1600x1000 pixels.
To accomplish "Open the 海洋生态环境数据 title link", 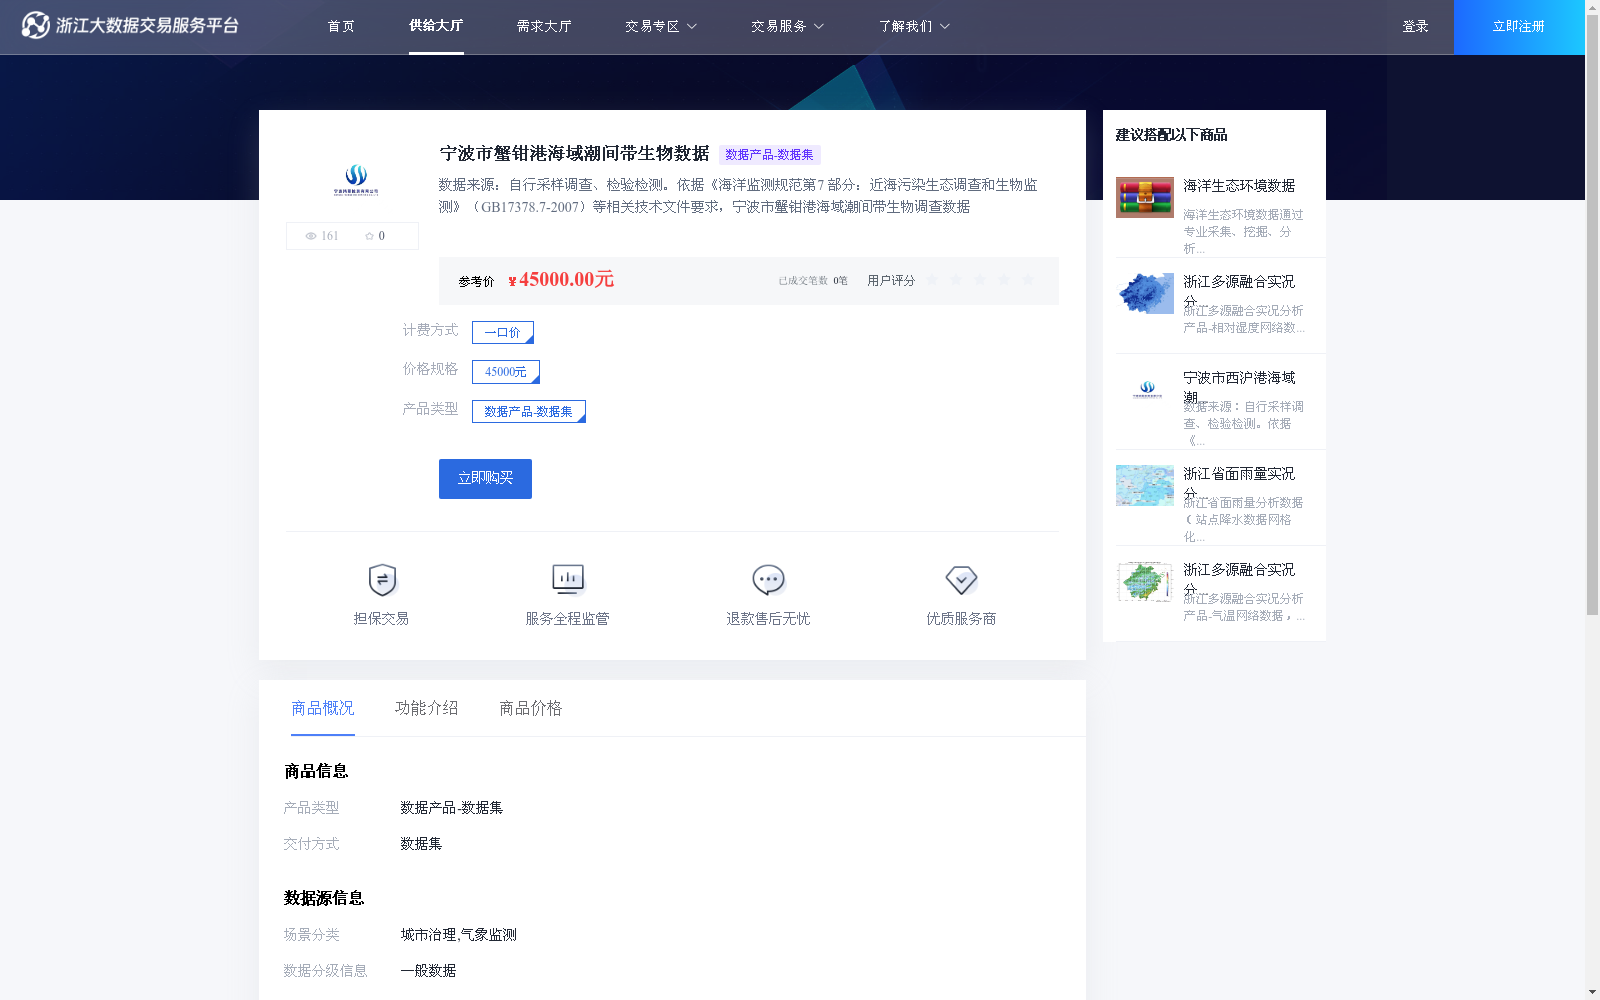I will [1239, 186].
